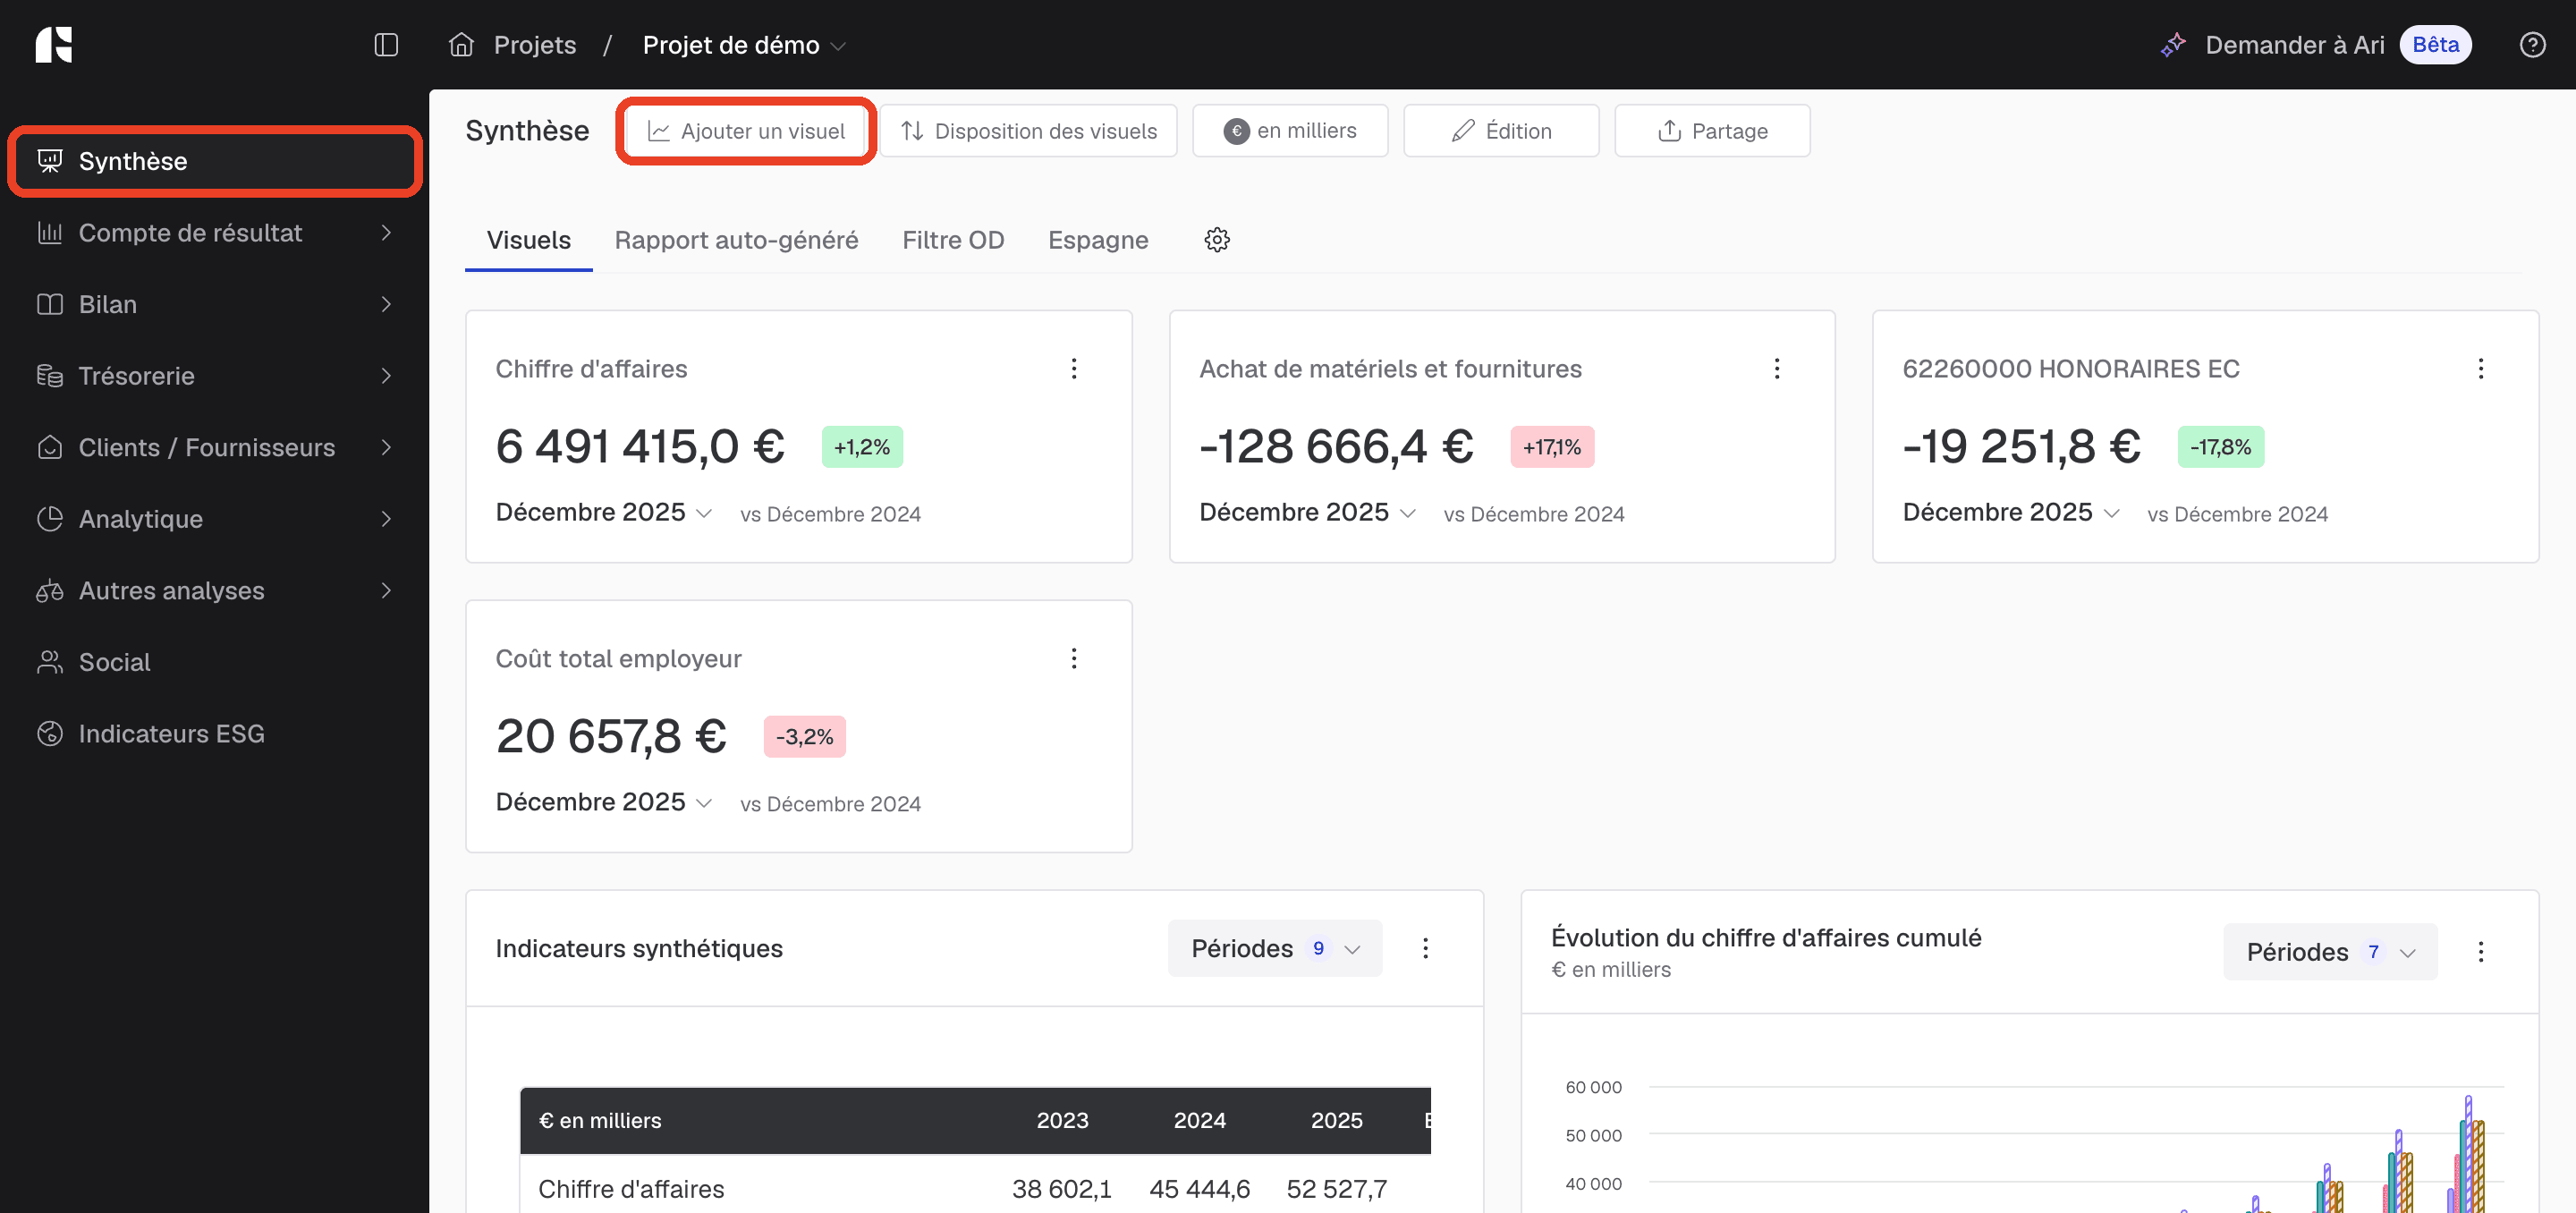Expand Clients / Fournisseurs submenu chevron
The image size is (2576, 1213).
(x=386, y=448)
